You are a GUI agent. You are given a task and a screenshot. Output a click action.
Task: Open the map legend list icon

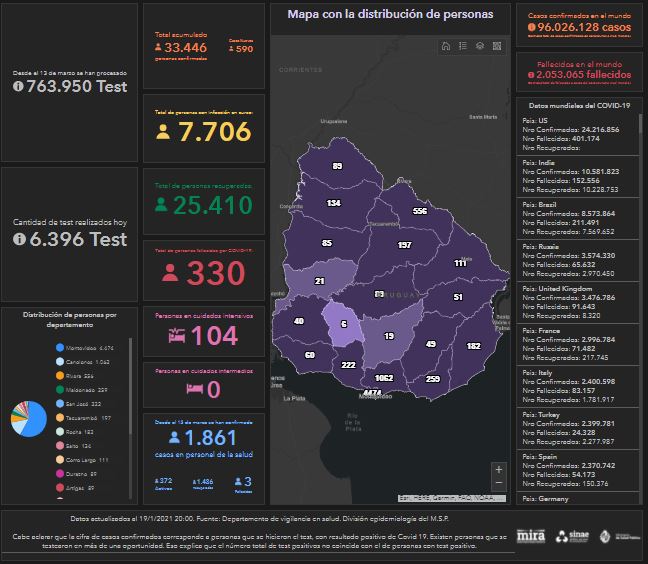(x=463, y=46)
